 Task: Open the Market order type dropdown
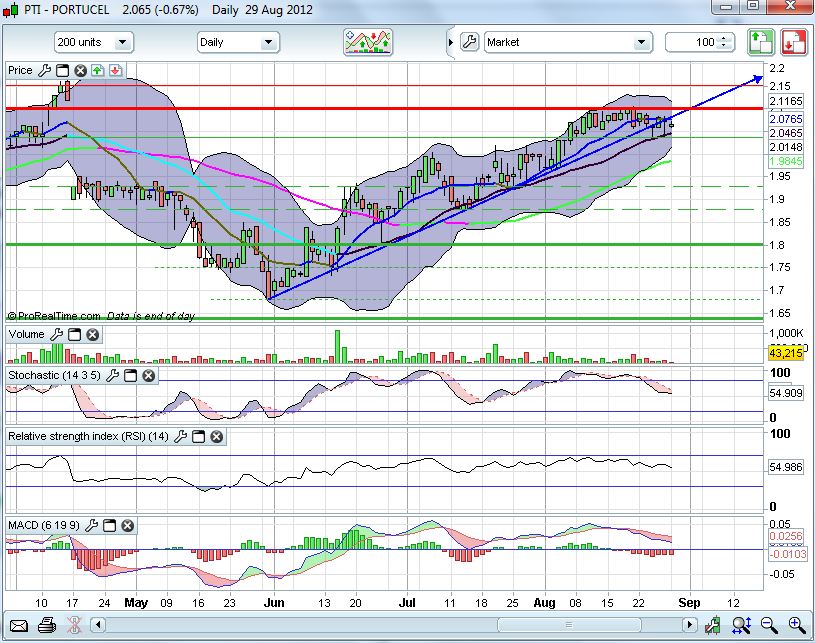coord(568,42)
